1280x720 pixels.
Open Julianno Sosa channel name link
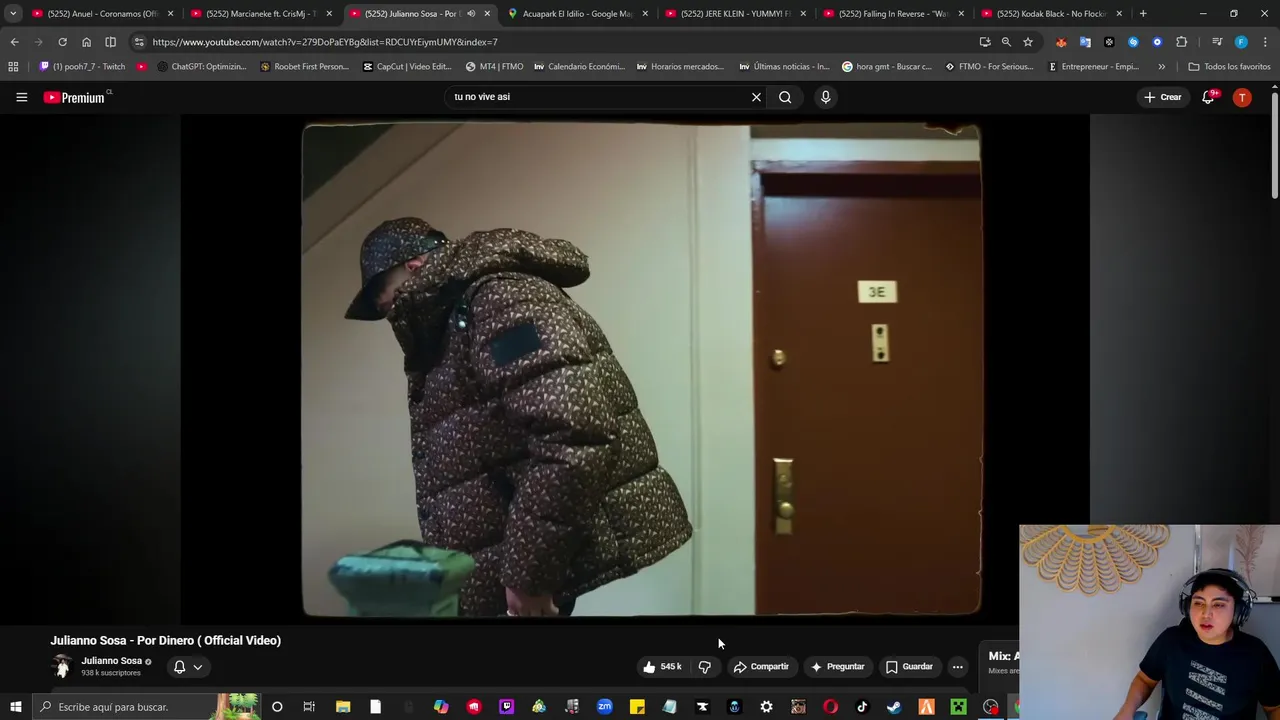pos(111,661)
